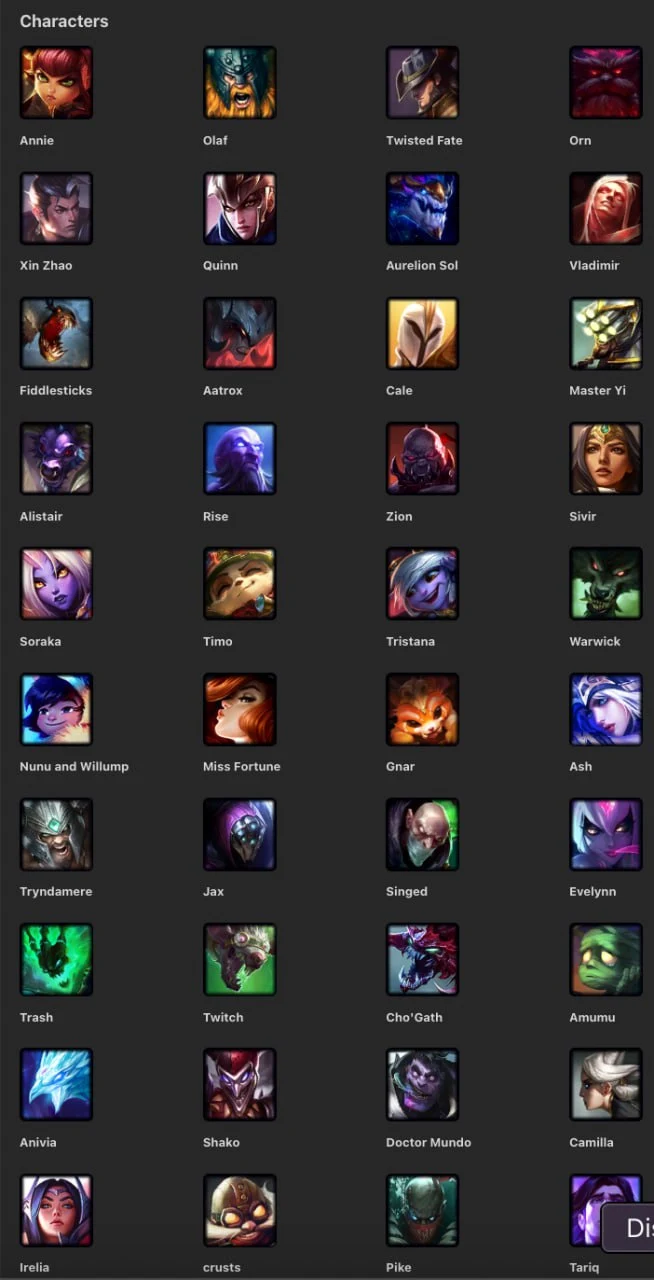Select the Evelynn character portrait
The width and height of the screenshot is (654, 1280).
point(606,834)
